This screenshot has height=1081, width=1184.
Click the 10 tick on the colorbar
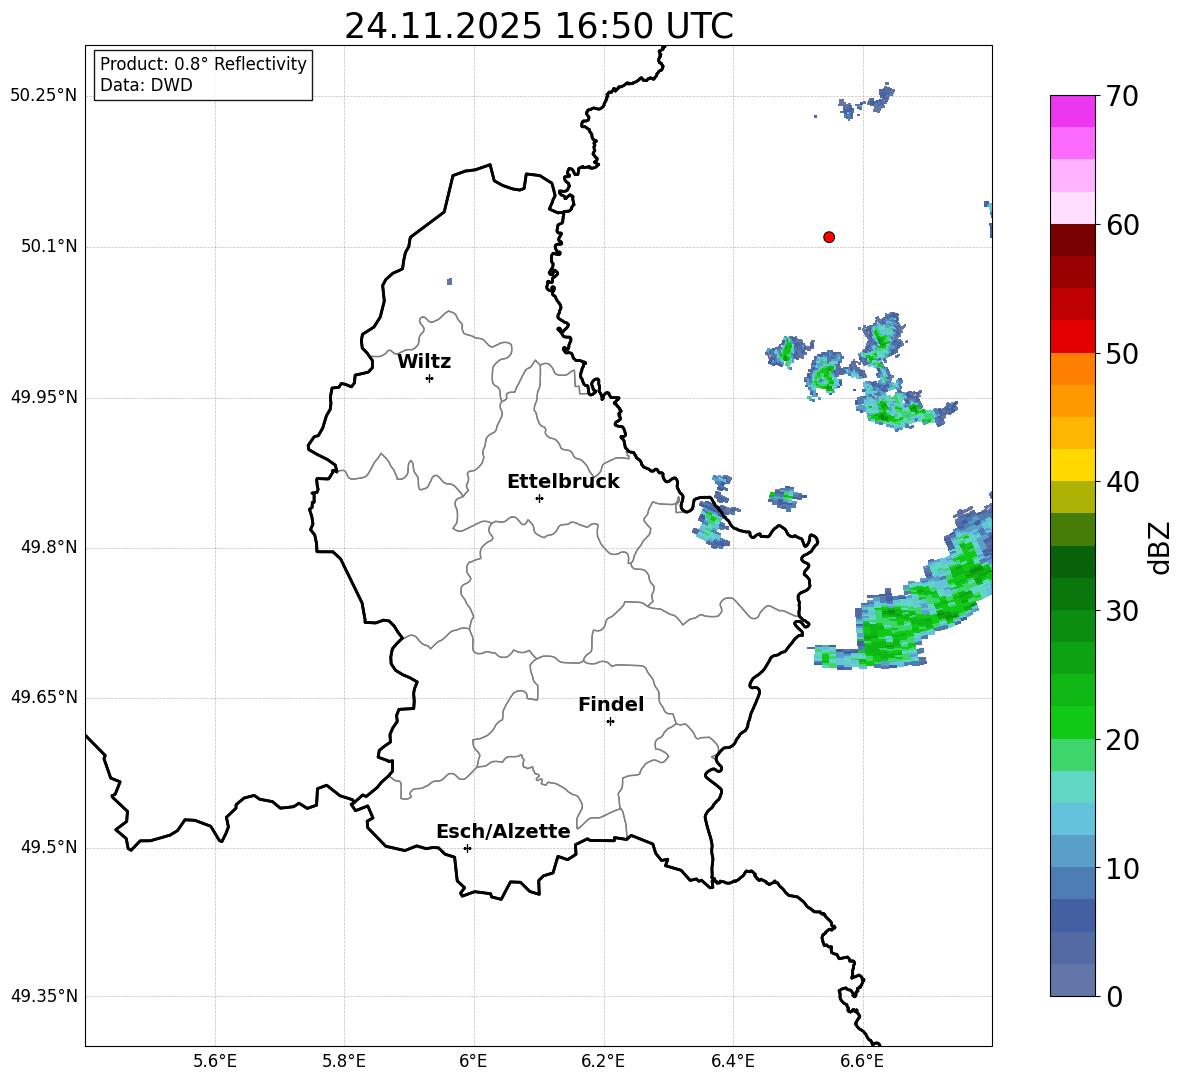[x=1122, y=868]
